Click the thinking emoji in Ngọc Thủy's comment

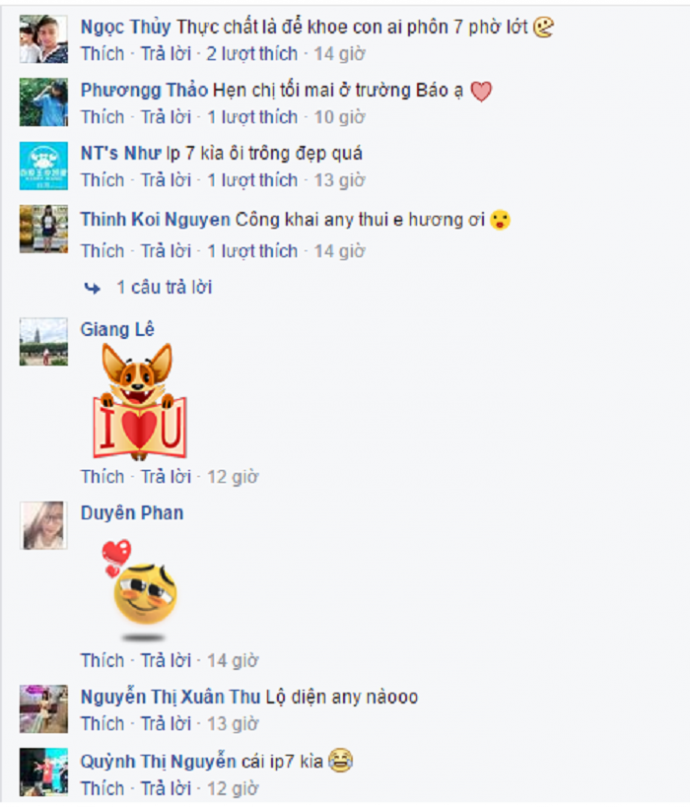(543, 27)
